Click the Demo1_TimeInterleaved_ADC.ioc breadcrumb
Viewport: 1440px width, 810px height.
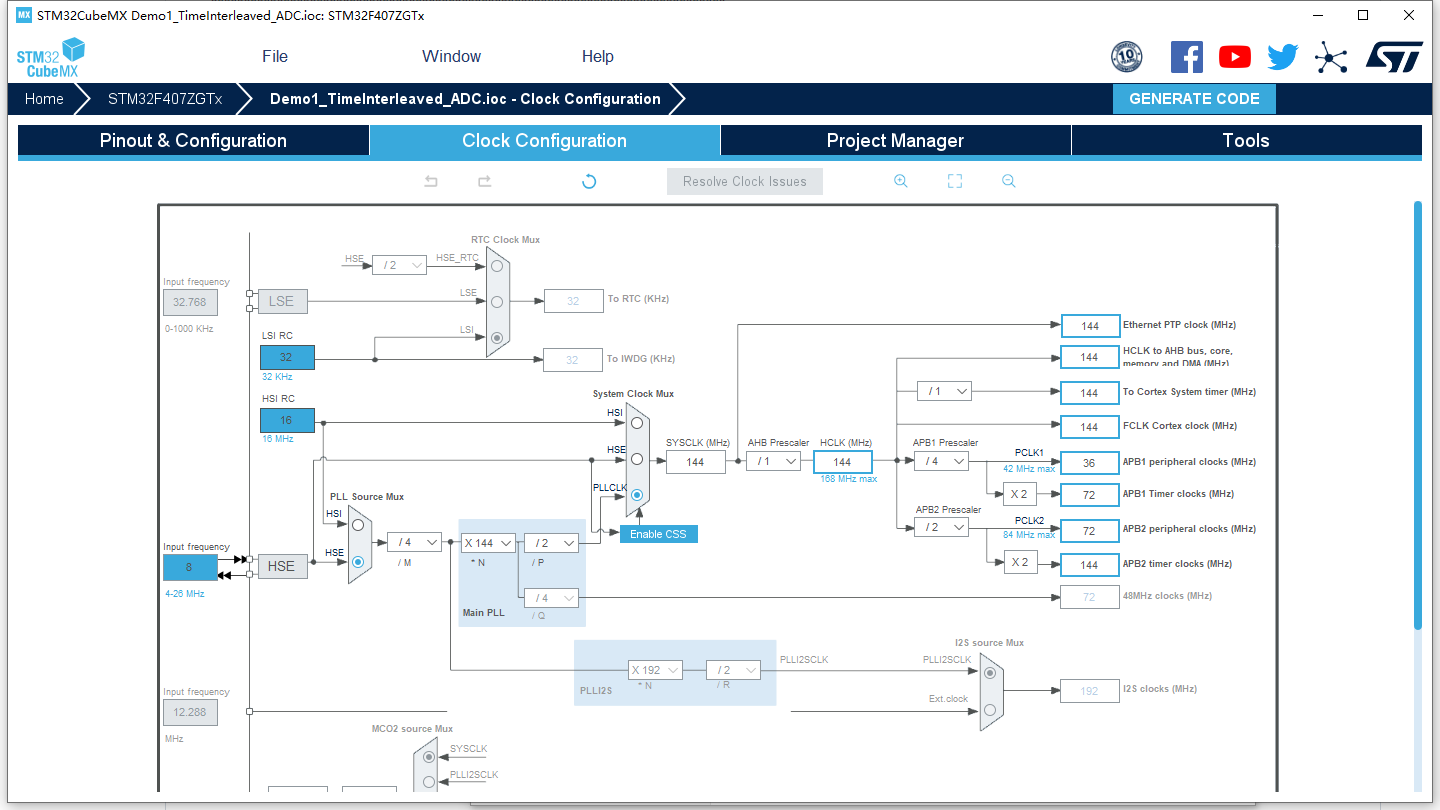tap(465, 99)
